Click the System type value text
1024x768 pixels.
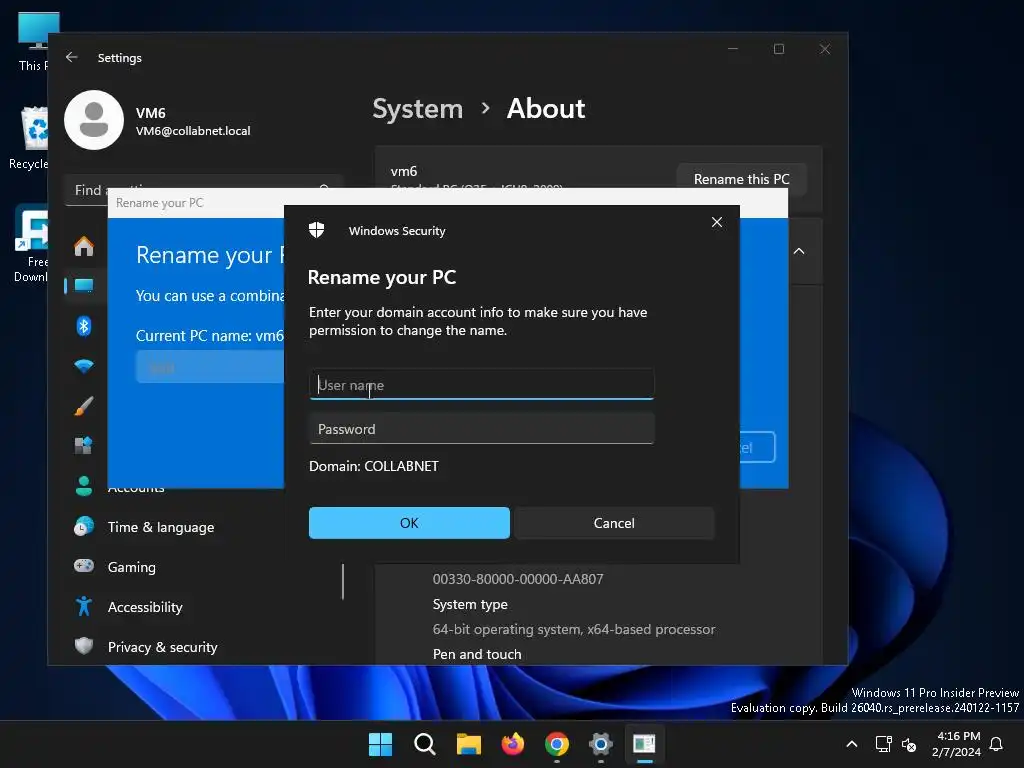click(x=574, y=629)
